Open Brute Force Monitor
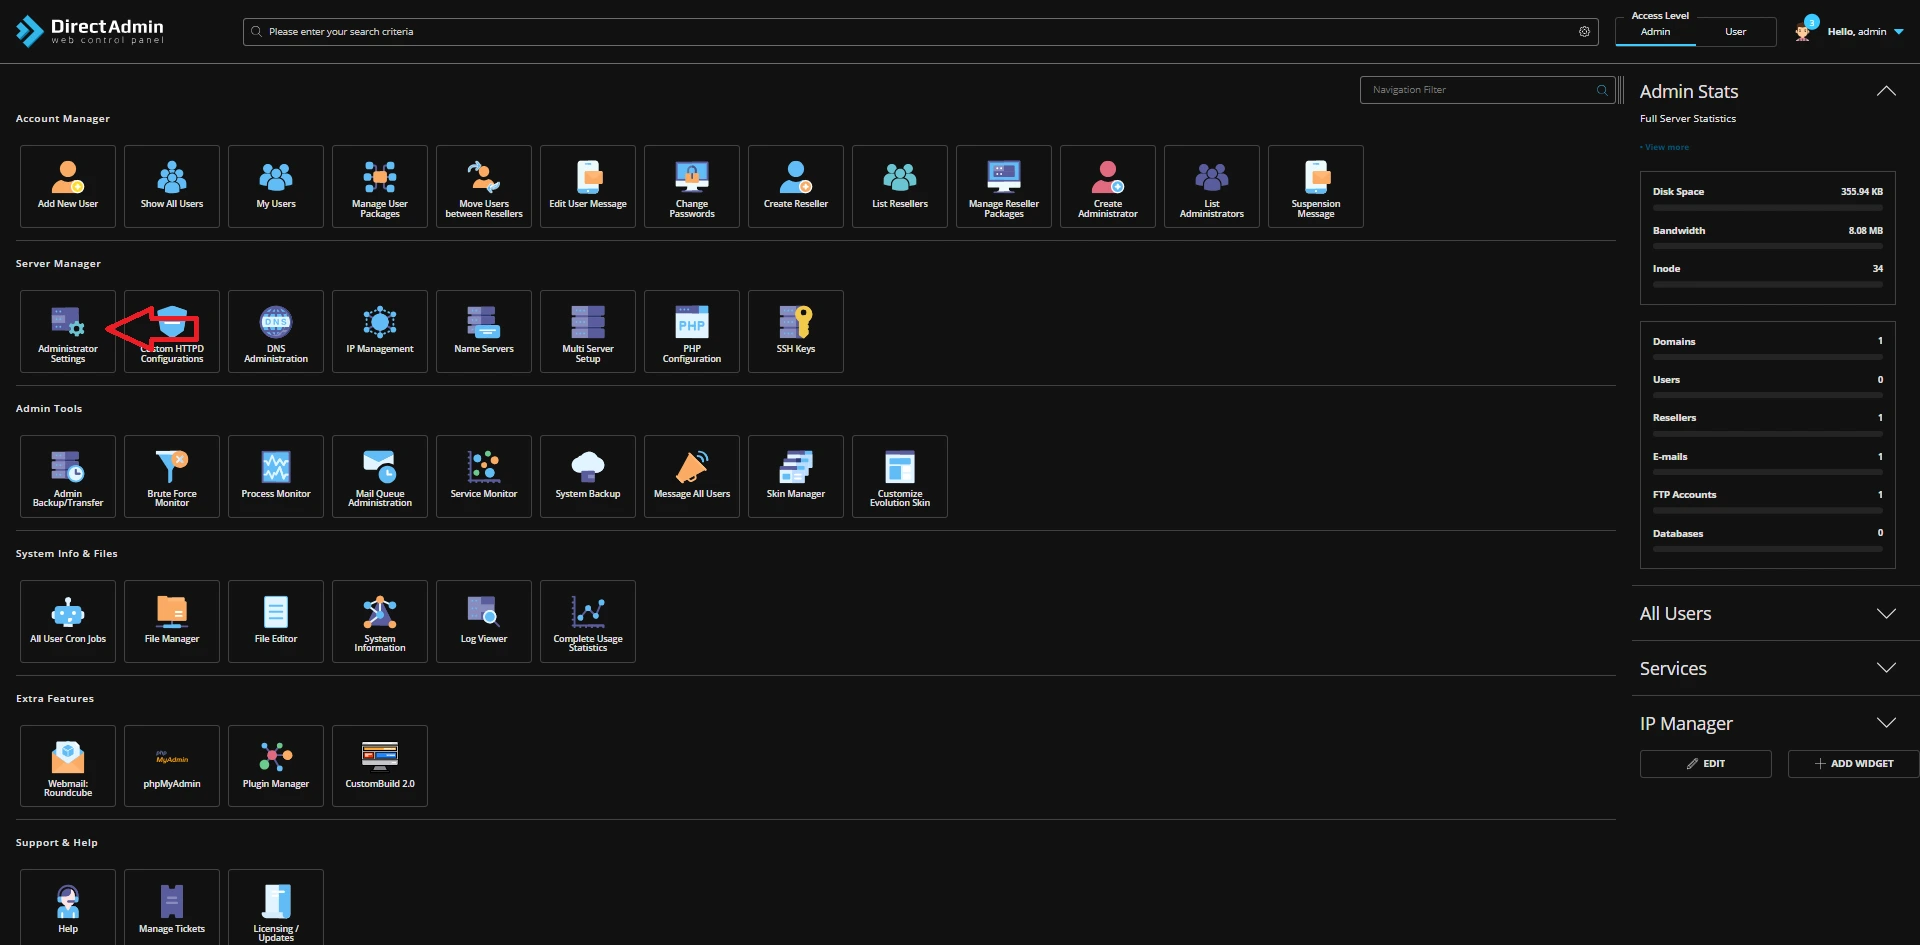The image size is (1920, 945). point(172,476)
